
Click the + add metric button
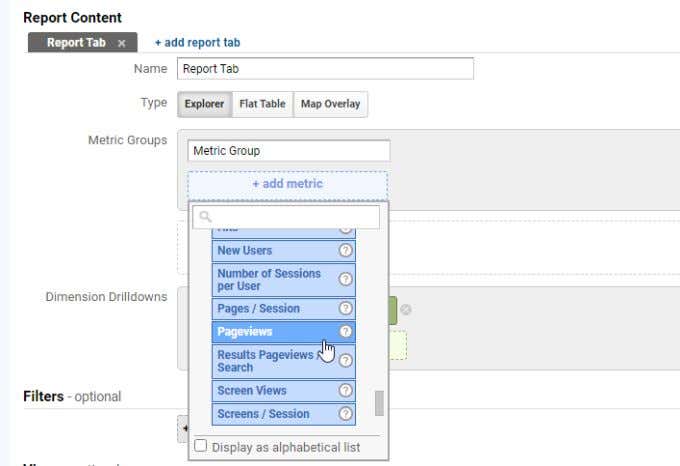click(x=288, y=184)
